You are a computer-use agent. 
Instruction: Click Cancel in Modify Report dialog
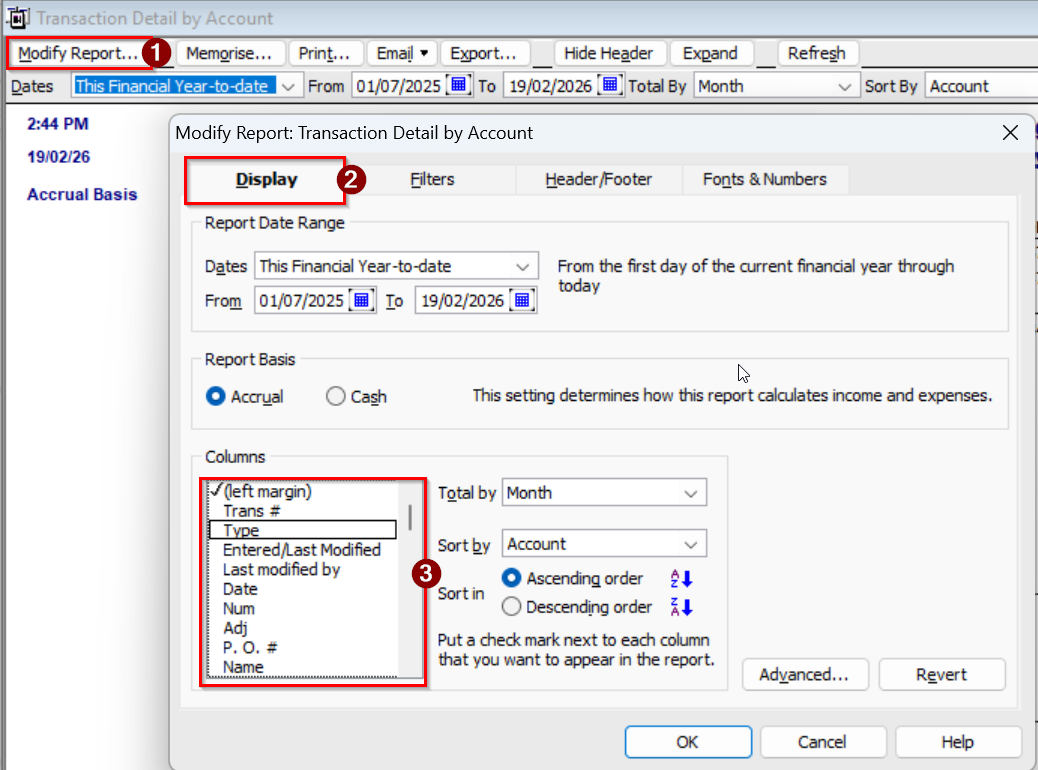822,742
